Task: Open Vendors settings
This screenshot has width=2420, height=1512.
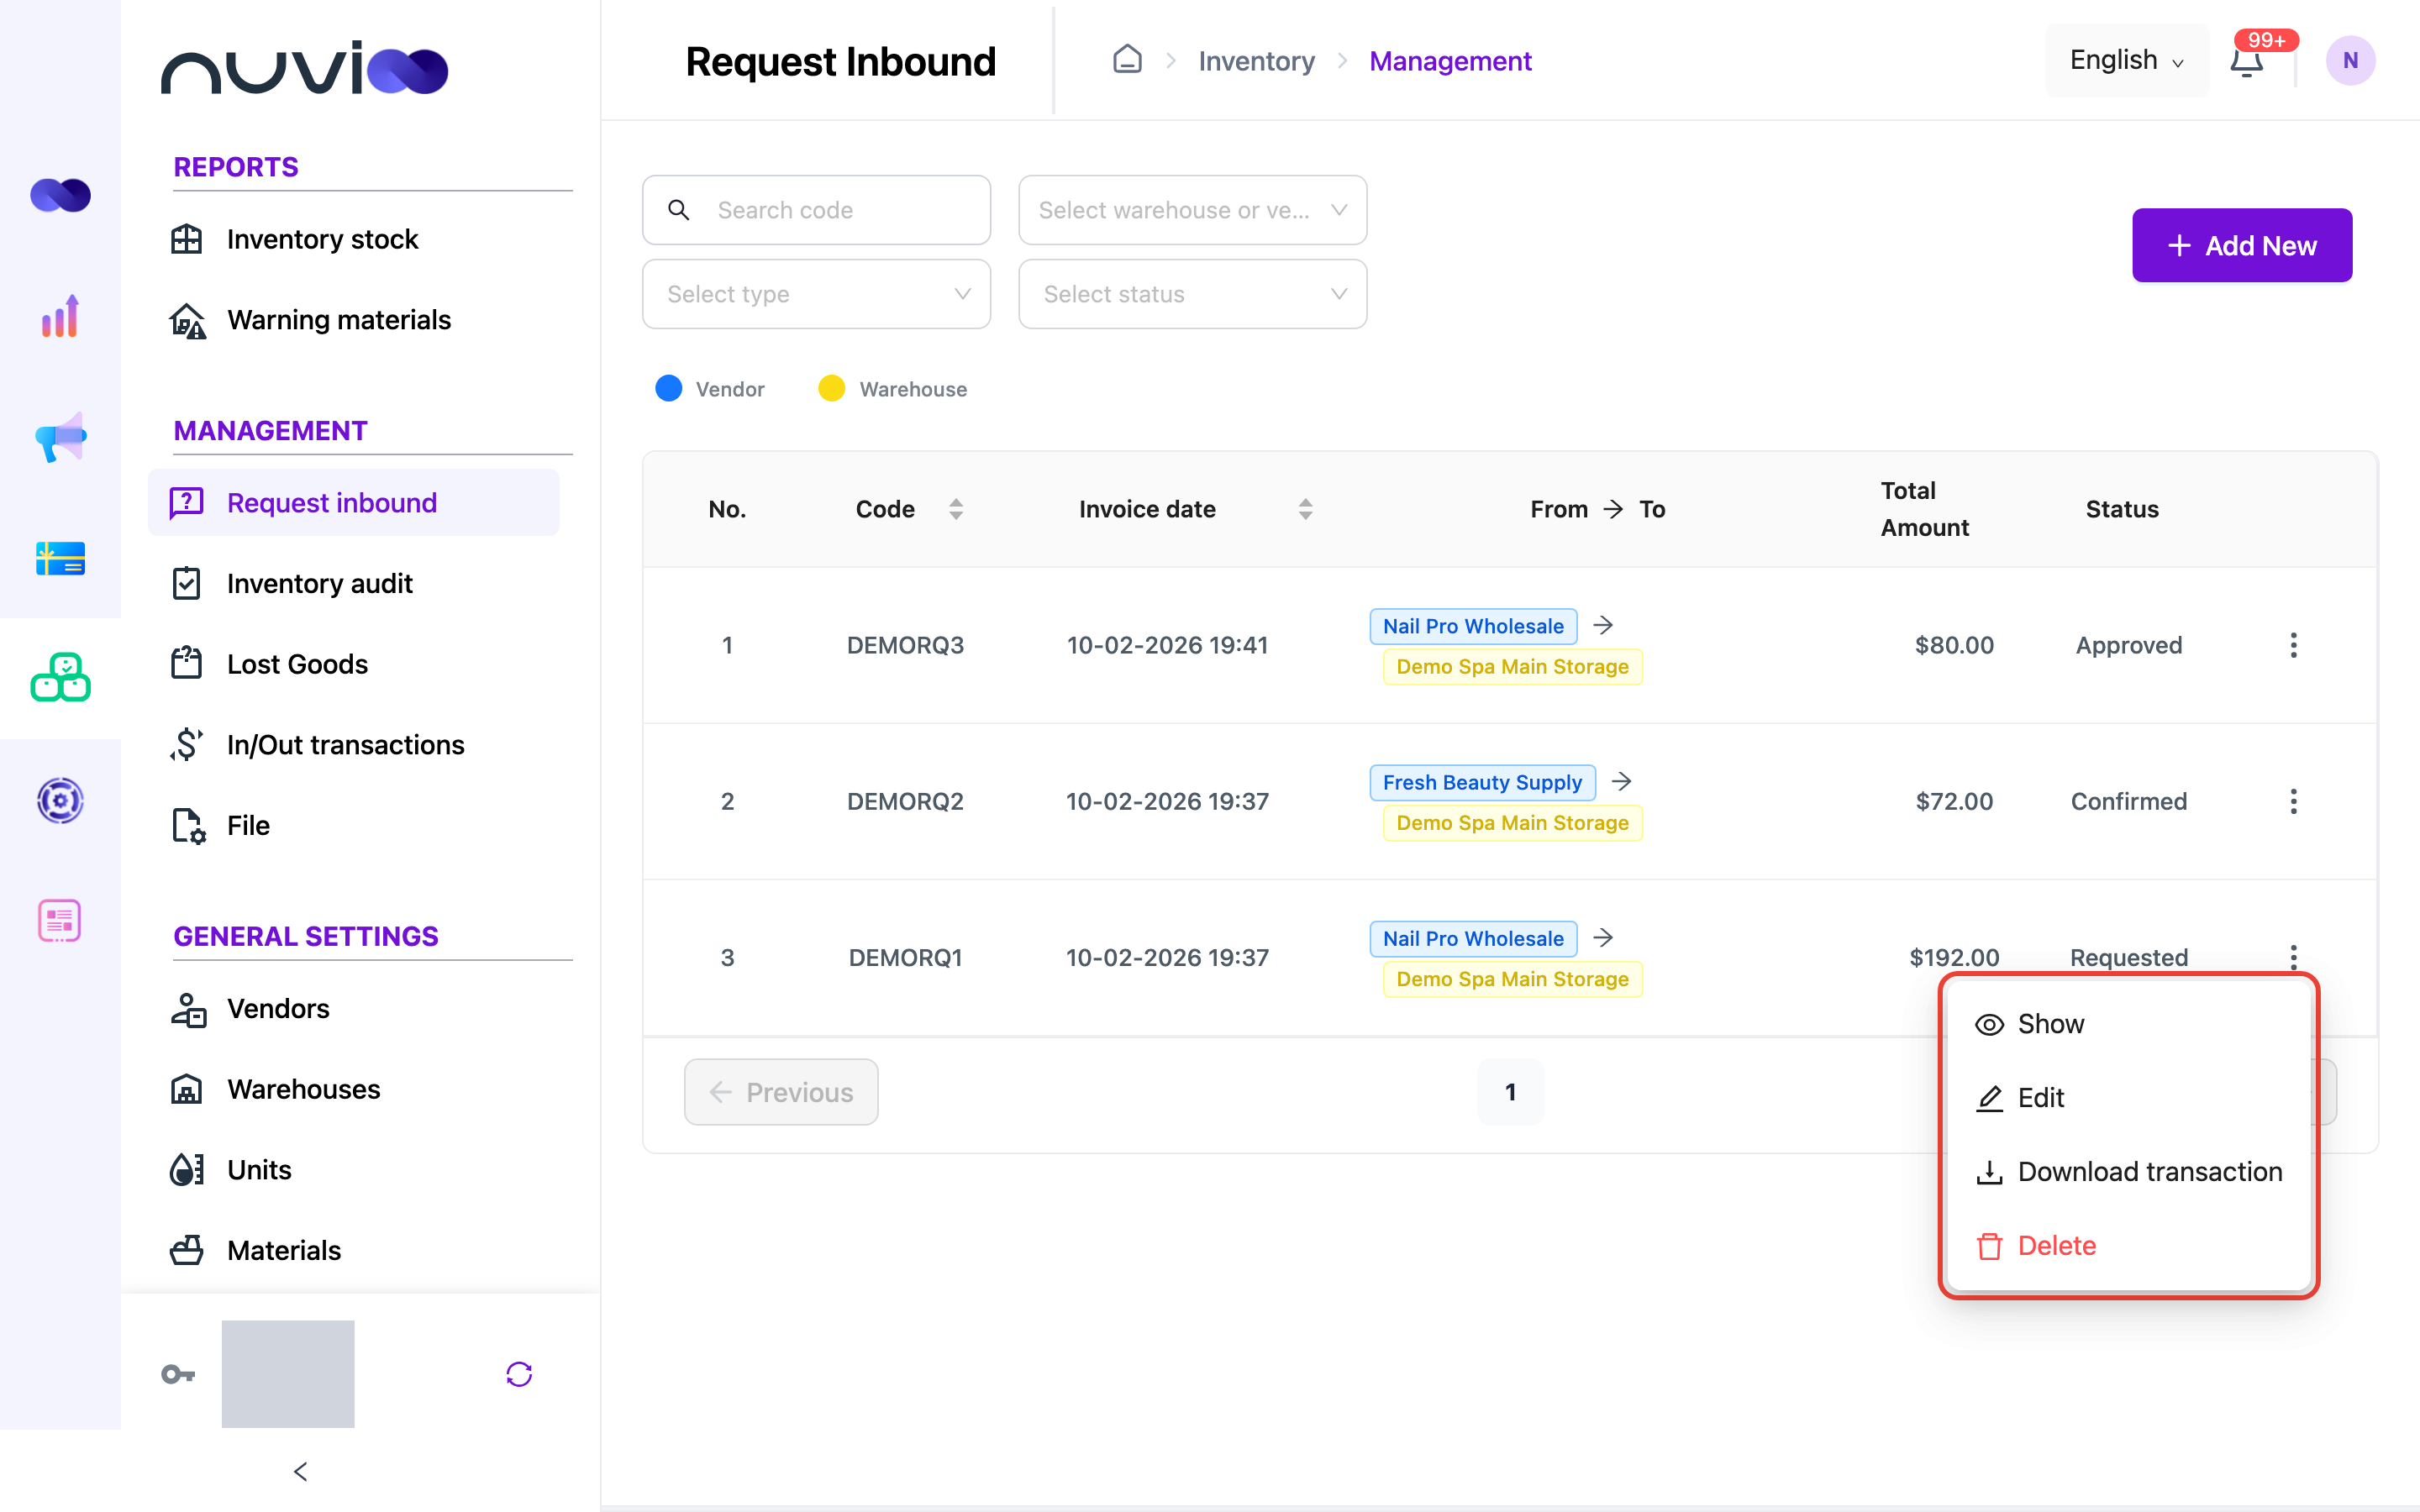Action: [x=354, y=1008]
